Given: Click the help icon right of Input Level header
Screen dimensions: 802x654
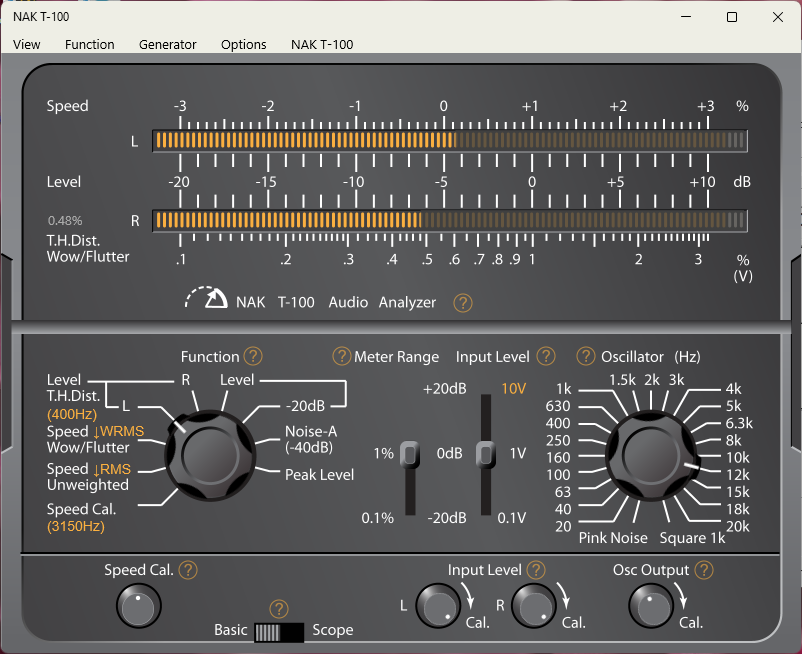Looking at the screenshot, I should point(546,356).
